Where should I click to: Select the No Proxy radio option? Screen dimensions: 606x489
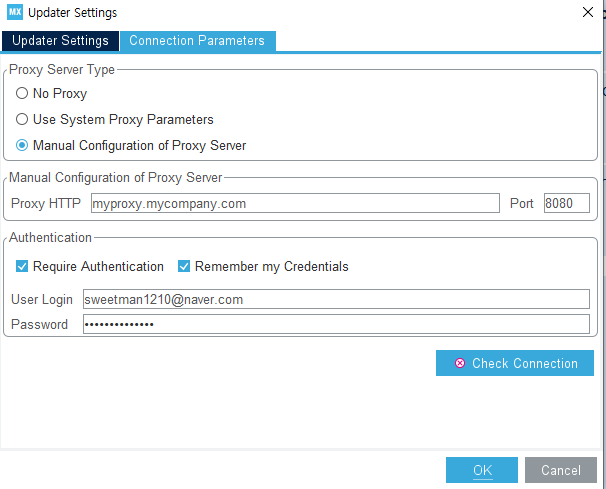pyautogui.click(x=22, y=94)
